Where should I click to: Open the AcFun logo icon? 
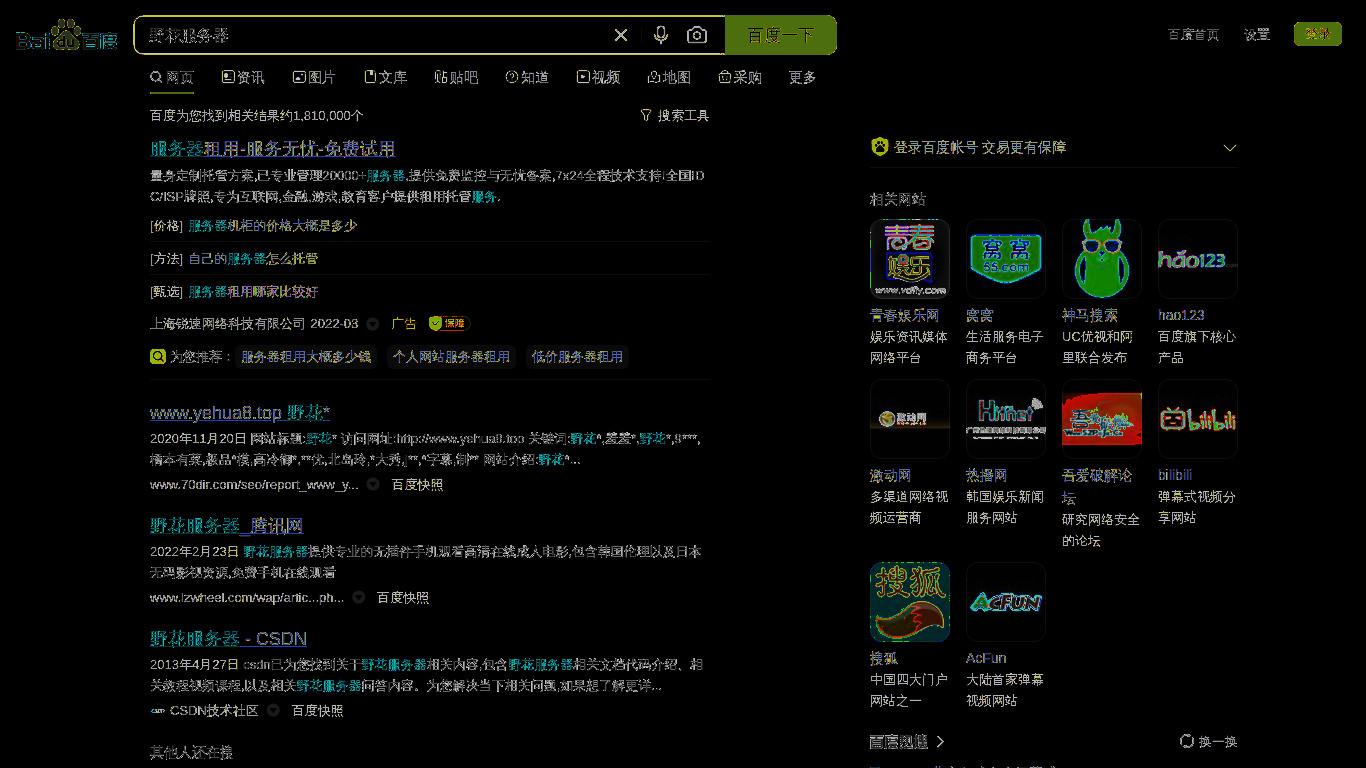(x=1006, y=602)
